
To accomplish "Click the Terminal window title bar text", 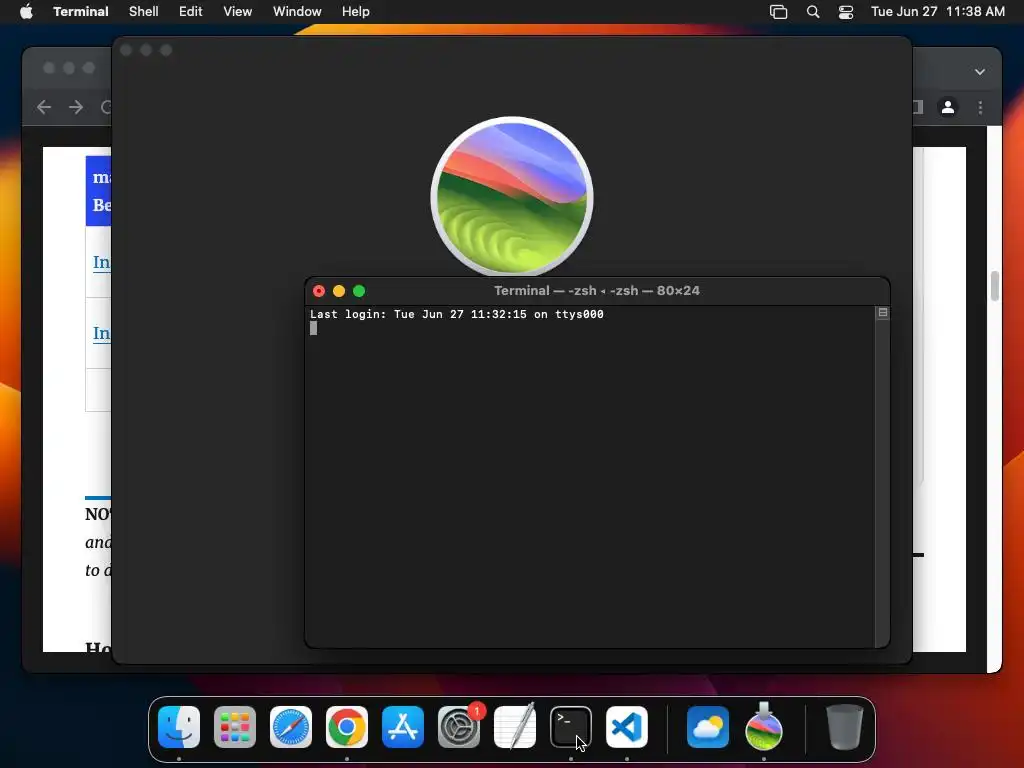I will (x=597, y=291).
